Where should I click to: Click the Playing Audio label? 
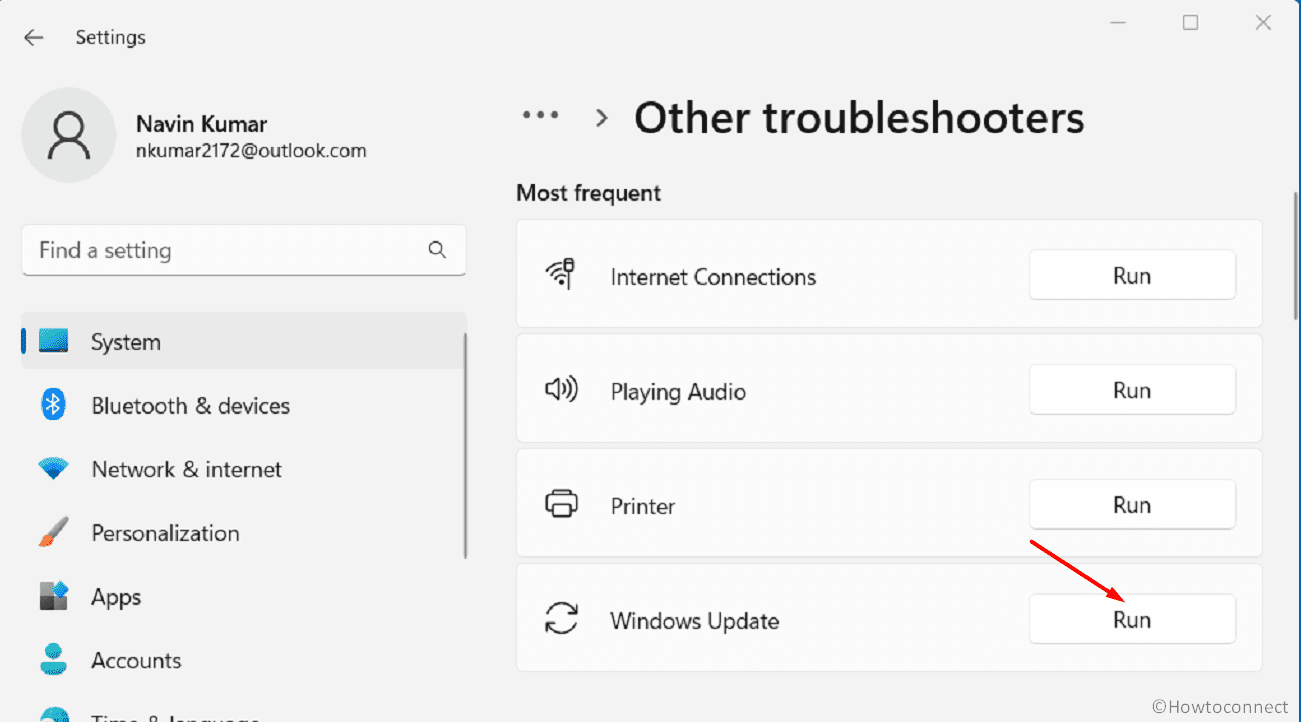tap(678, 392)
